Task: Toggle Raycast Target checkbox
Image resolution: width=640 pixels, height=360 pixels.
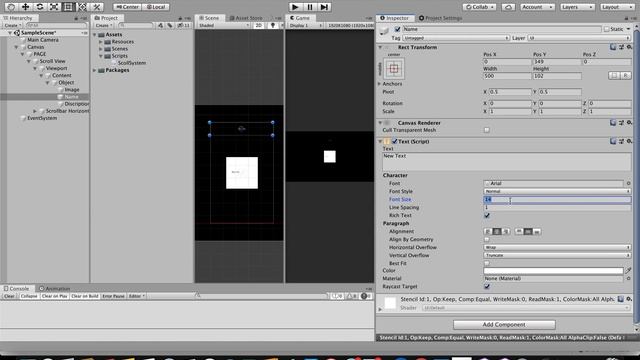Action: 487,287
